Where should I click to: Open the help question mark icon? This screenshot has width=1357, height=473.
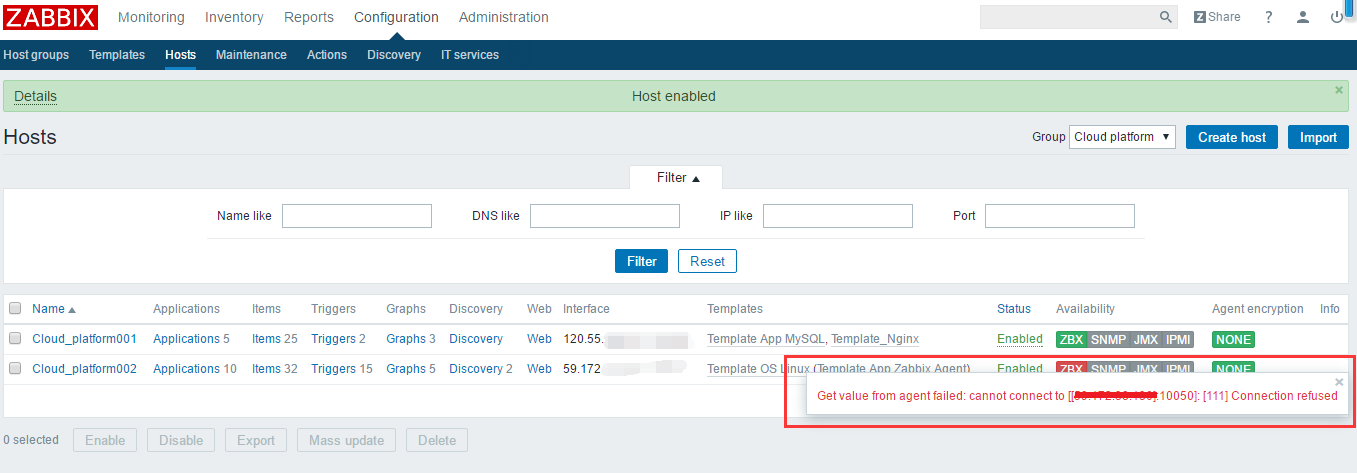point(1269,17)
